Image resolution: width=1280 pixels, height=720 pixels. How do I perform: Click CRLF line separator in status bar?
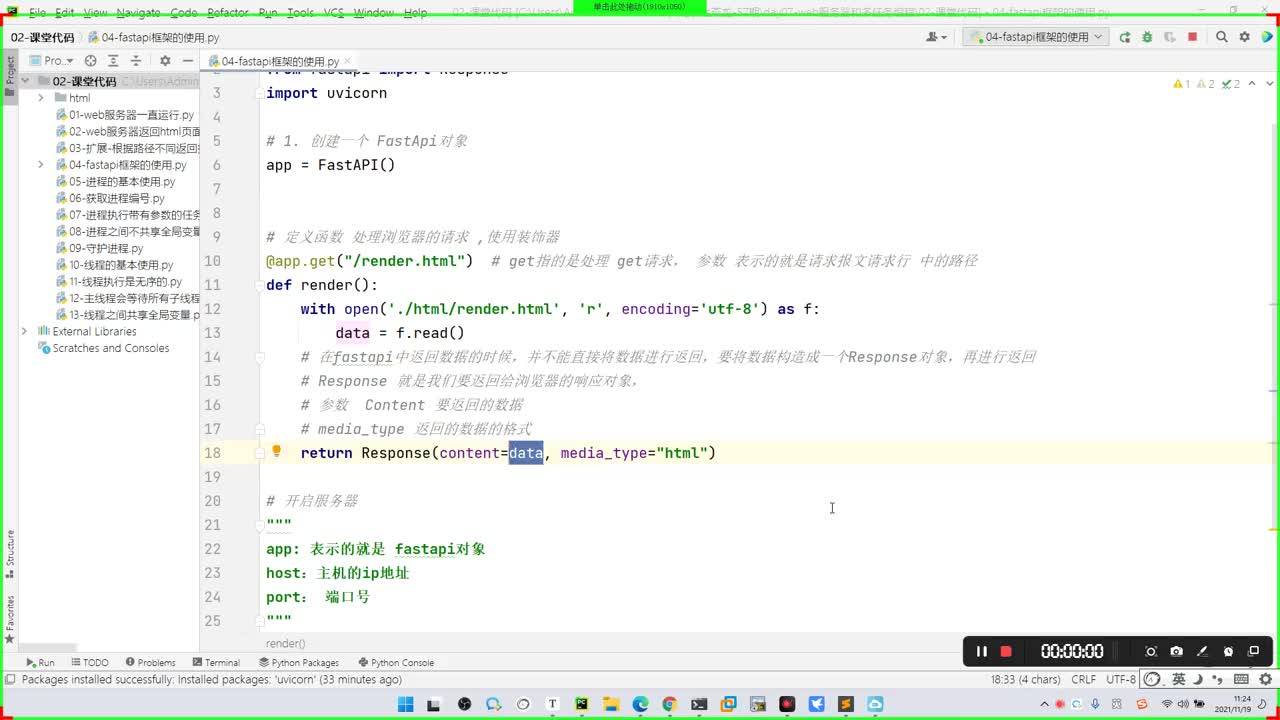pyautogui.click(x=1084, y=679)
